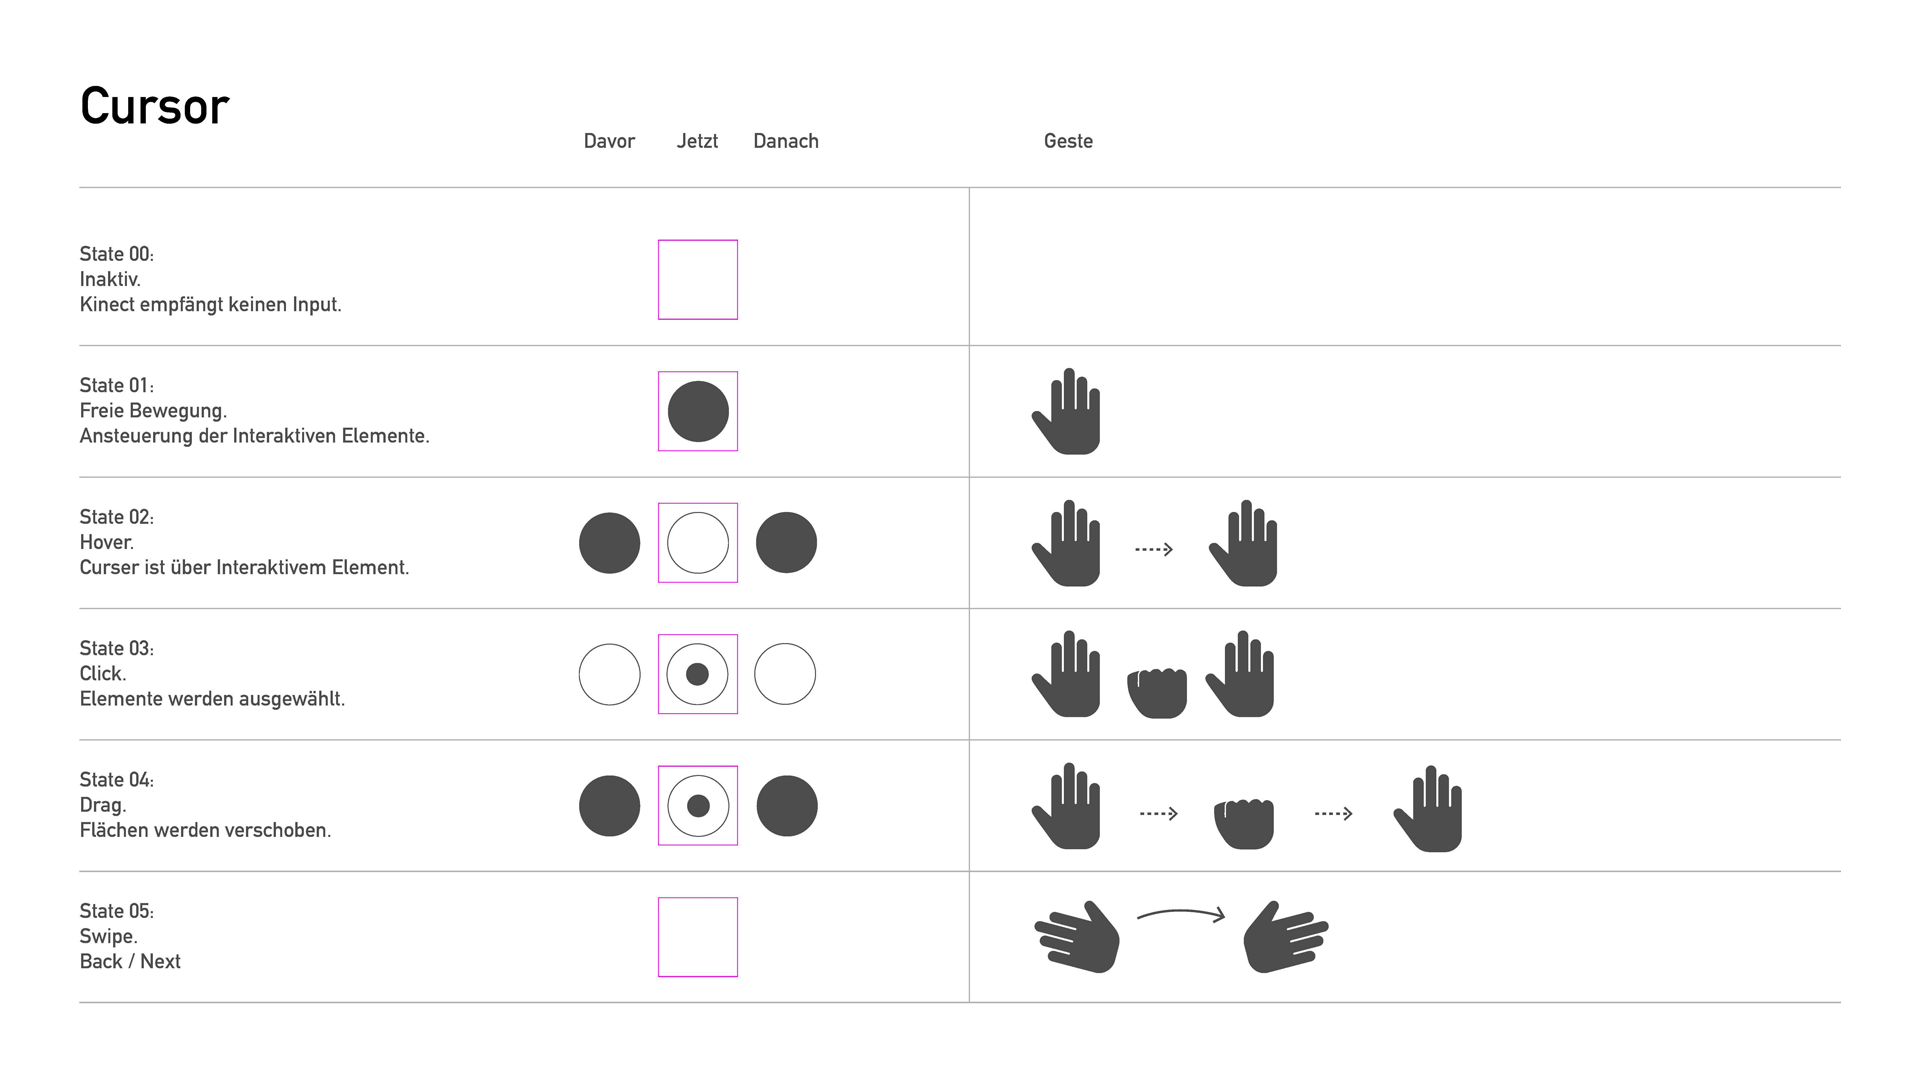Click the fist icon in State 04 Drag row

[x=1244, y=823]
